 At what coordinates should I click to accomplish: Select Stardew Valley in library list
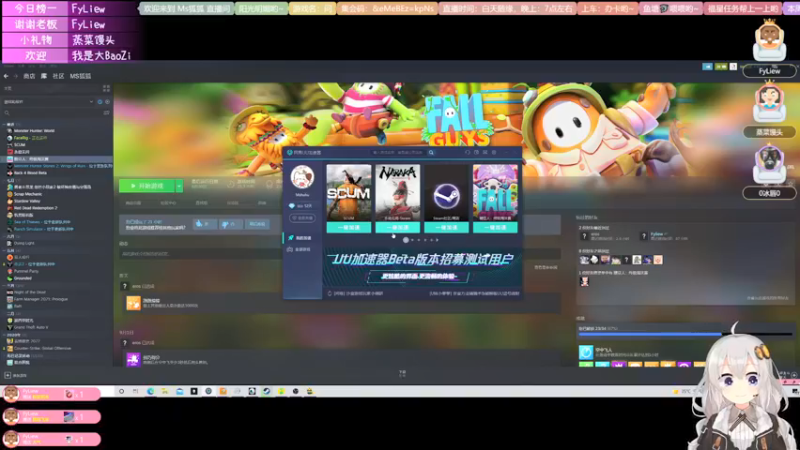point(27,201)
